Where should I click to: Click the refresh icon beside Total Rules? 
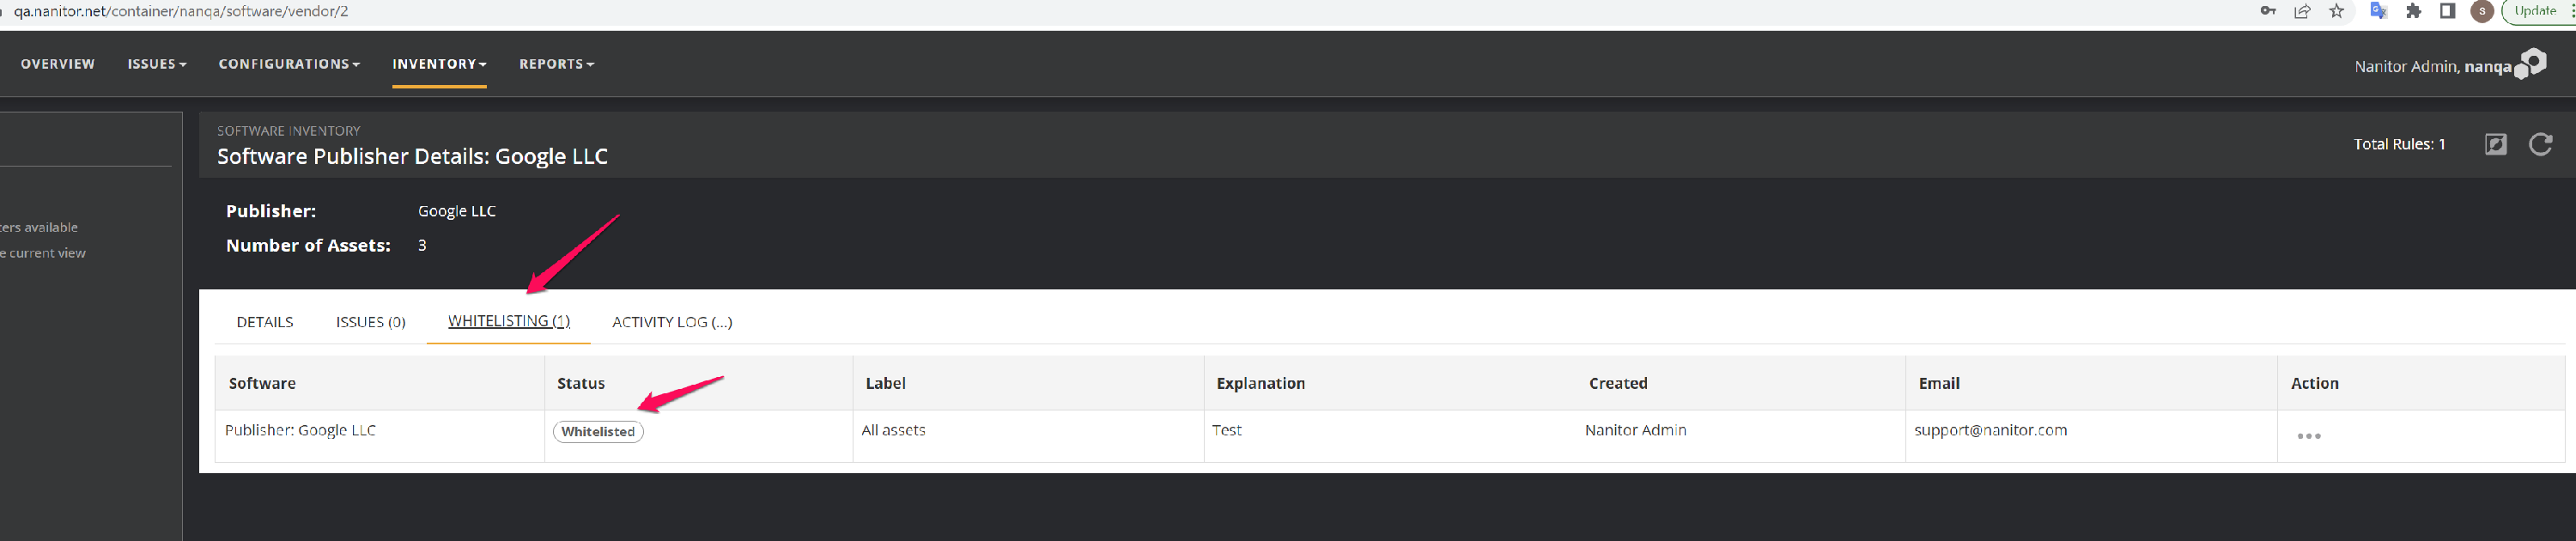tap(2540, 144)
